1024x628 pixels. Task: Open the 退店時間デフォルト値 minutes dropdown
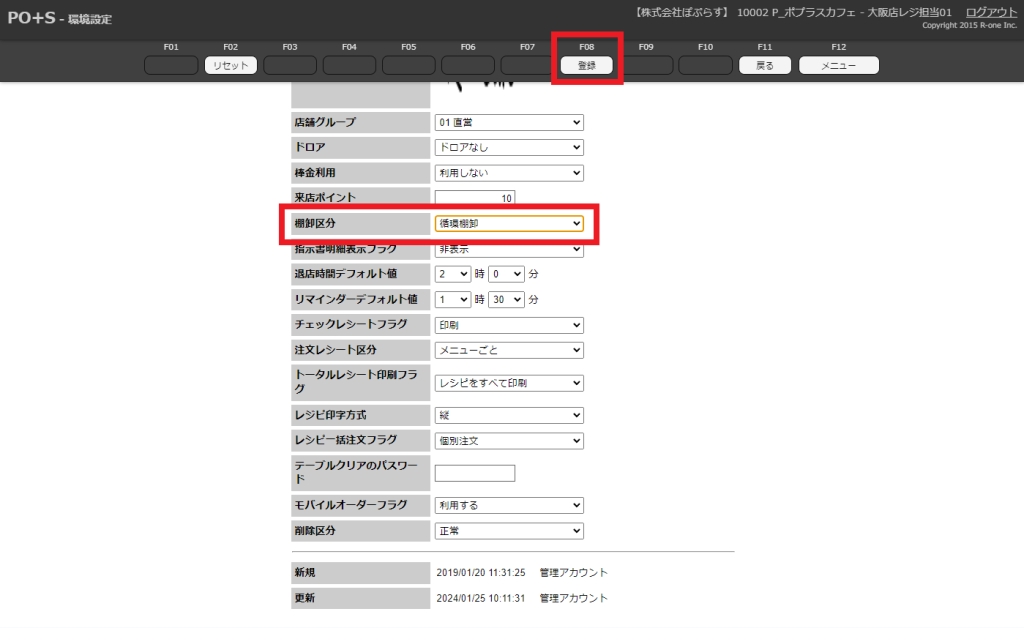506,273
